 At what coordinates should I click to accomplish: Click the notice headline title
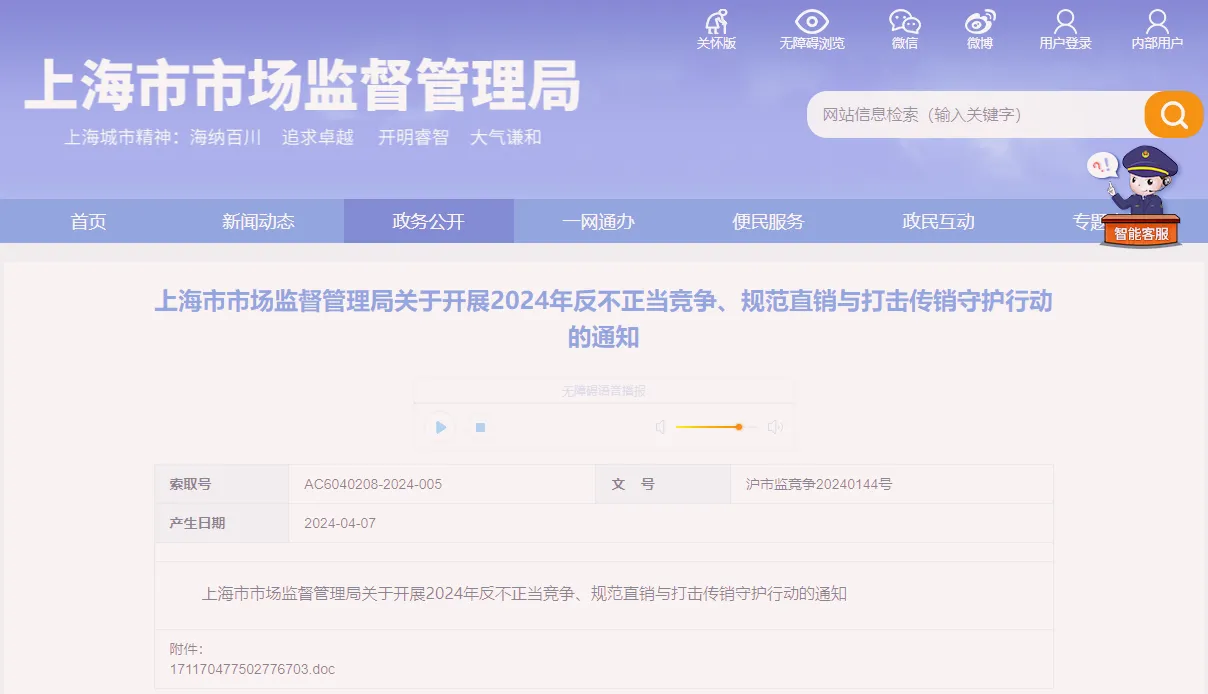click(603, 318)
